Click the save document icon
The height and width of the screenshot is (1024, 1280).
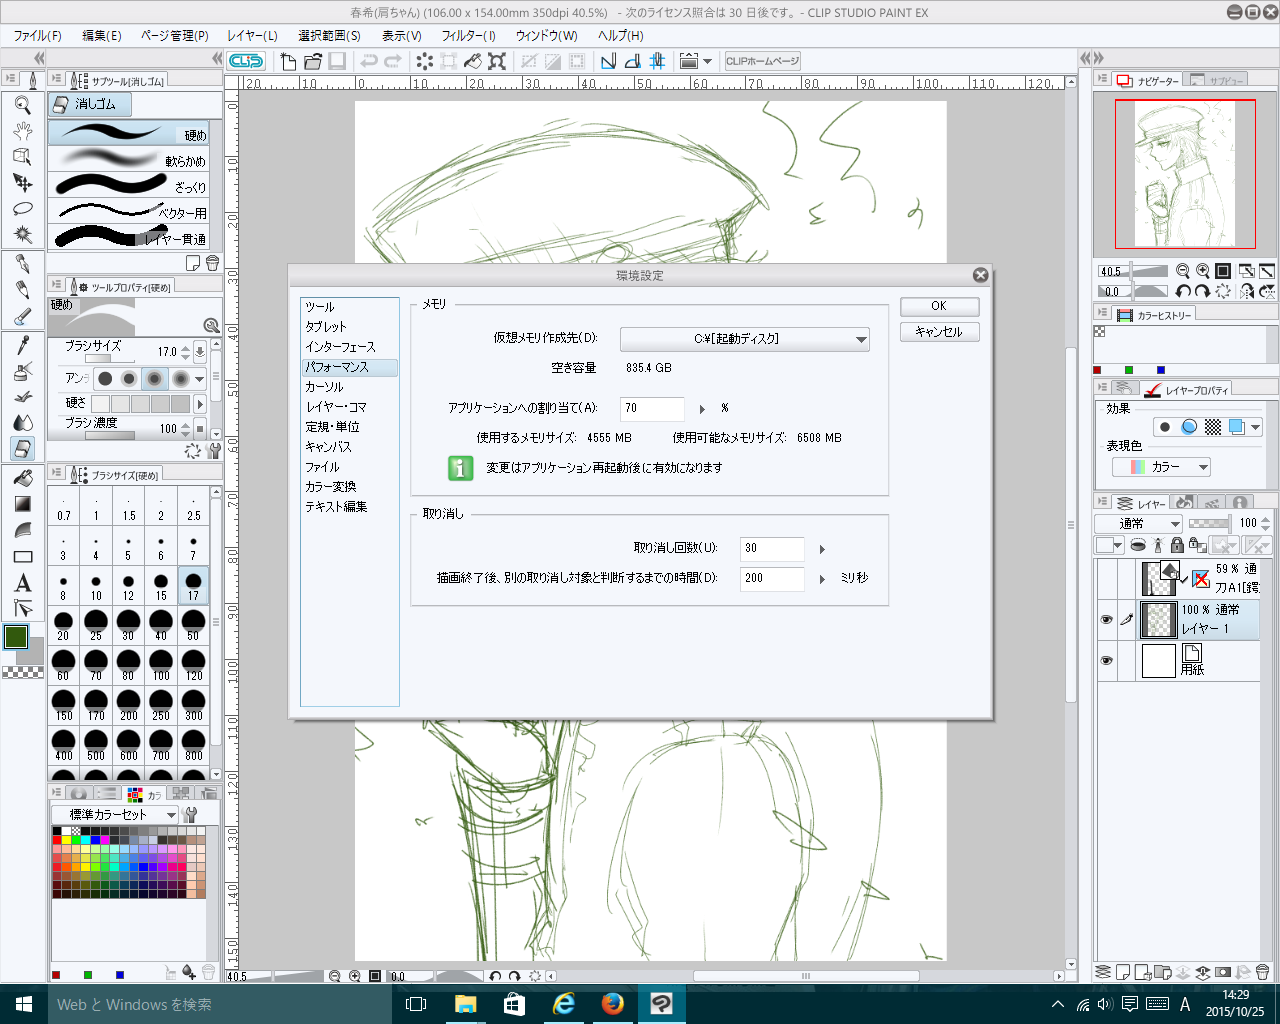[337, 61]
